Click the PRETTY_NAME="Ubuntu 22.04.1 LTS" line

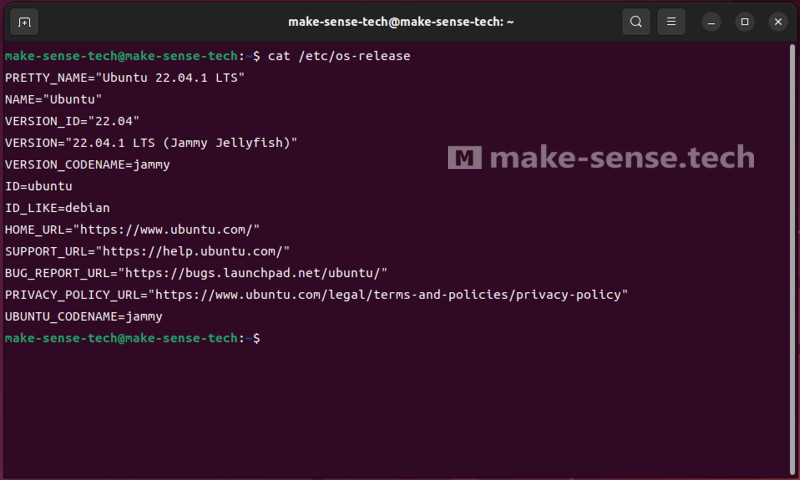click(x=125, y=78)
